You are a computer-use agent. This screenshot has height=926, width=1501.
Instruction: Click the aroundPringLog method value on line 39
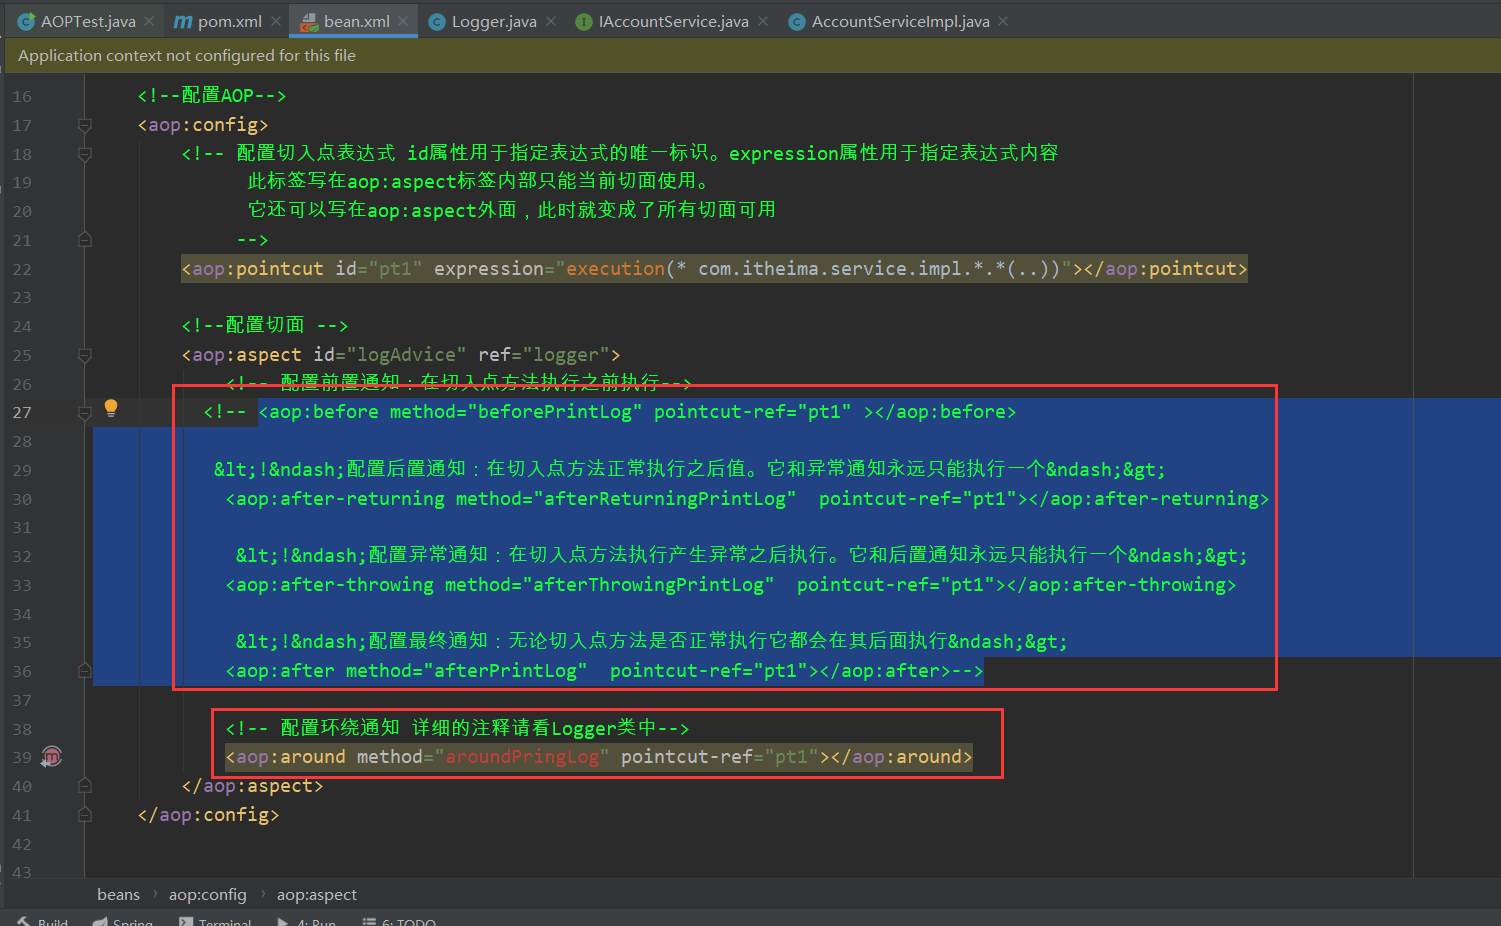pos(522,757)
